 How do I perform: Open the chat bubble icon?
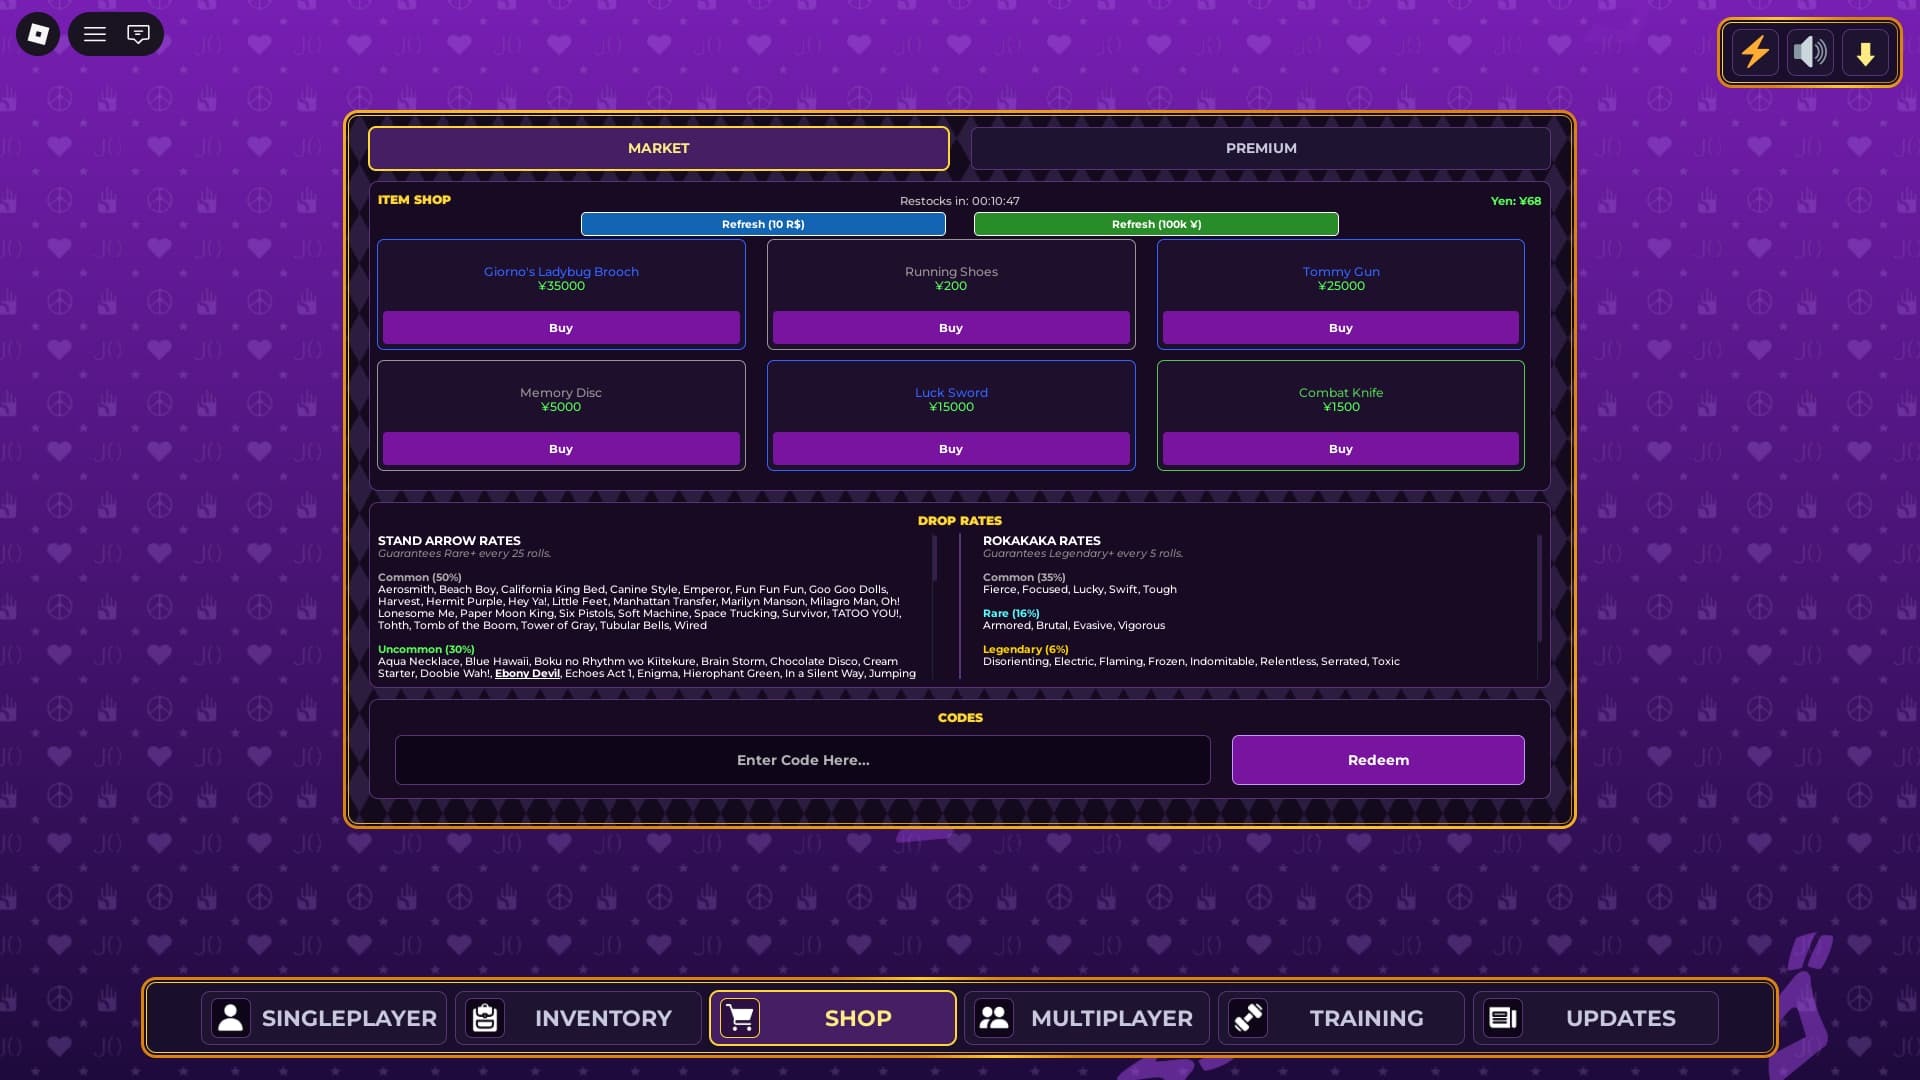coord(138,35)
